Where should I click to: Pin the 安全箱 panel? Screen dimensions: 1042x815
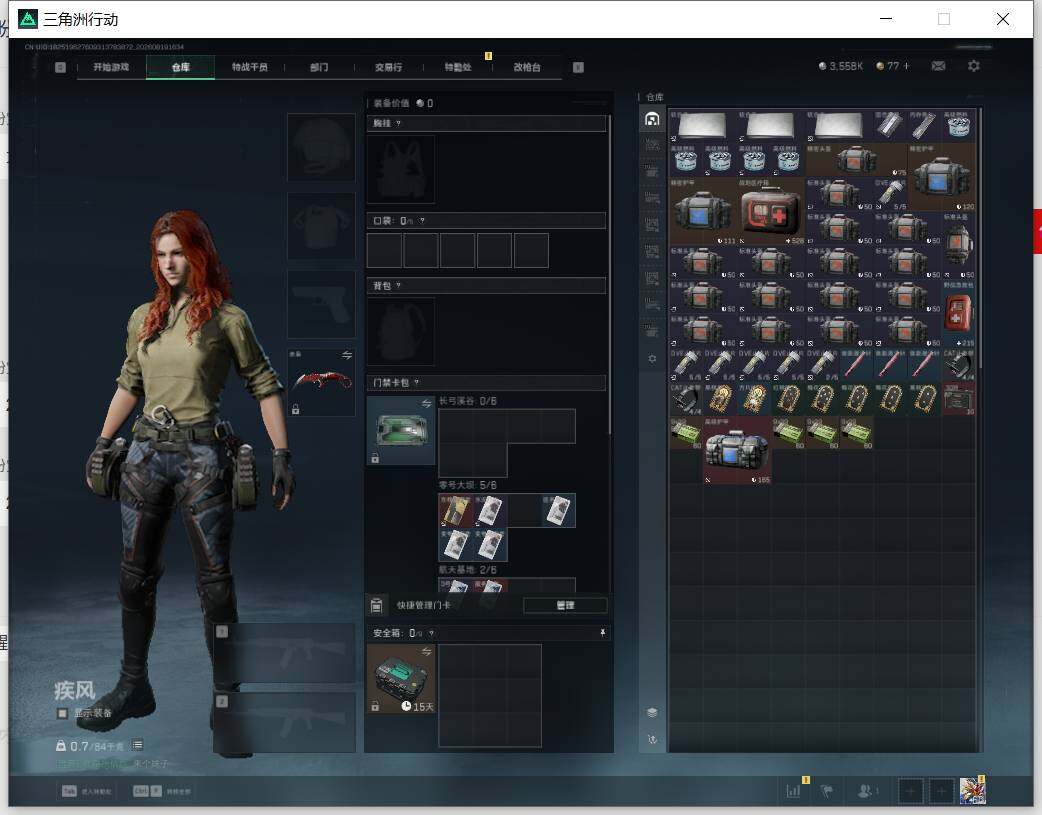[603, 633]
